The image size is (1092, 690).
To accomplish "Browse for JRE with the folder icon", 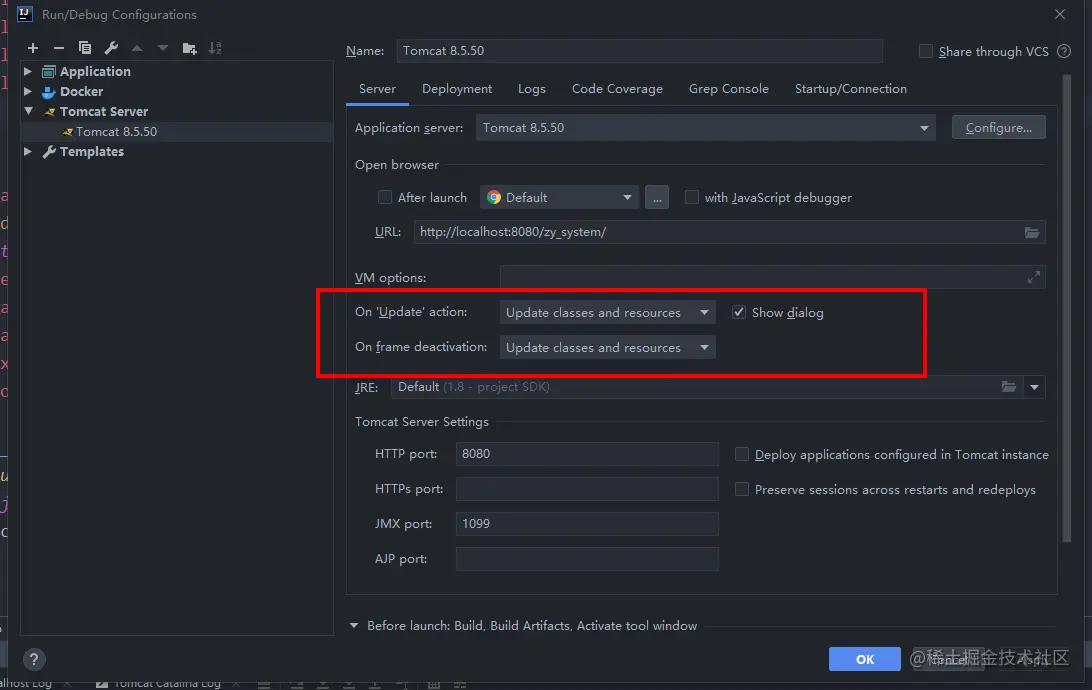I will click(1008, 386).
